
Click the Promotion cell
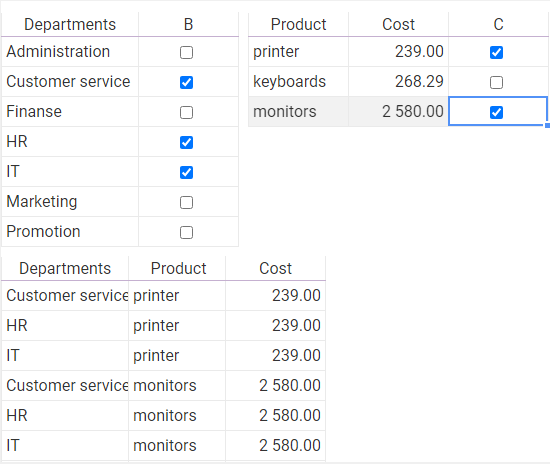[70, 231]
